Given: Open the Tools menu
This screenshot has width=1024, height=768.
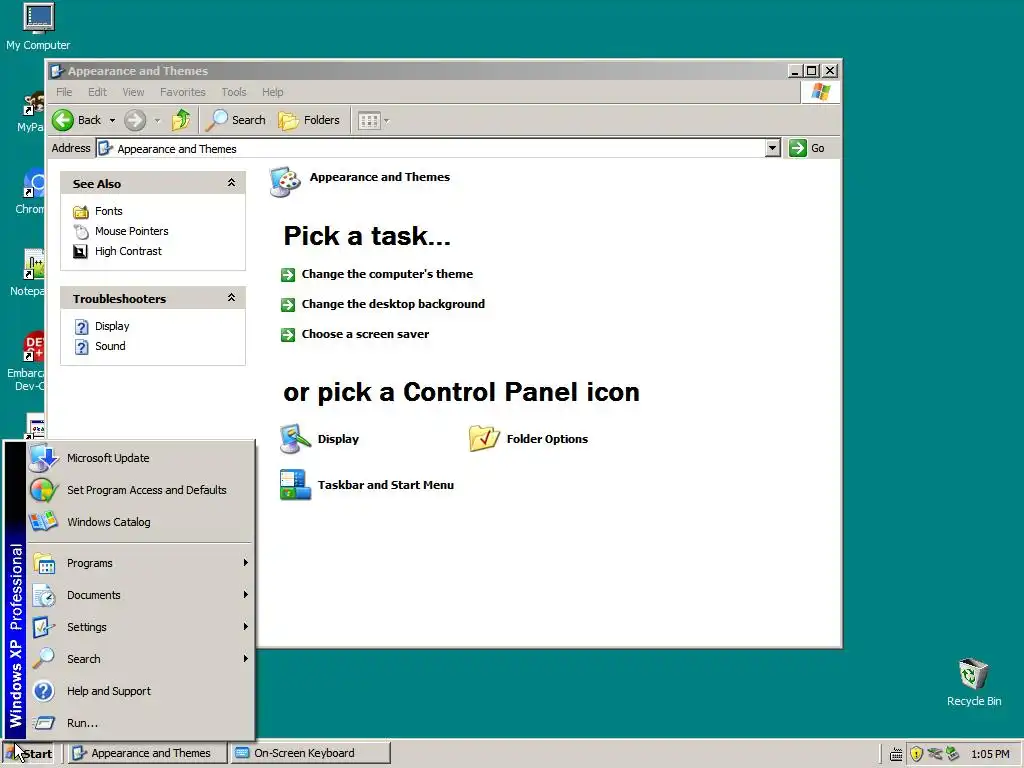Looking at the screenshot, I should pos(234,92).
